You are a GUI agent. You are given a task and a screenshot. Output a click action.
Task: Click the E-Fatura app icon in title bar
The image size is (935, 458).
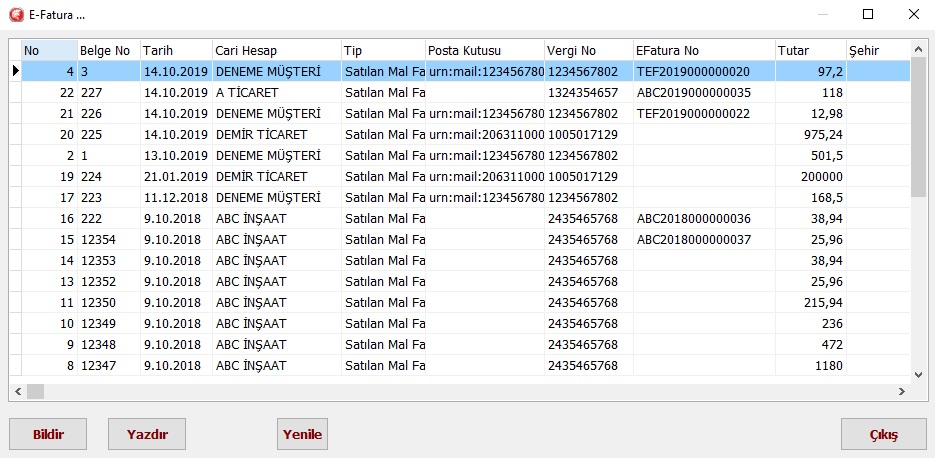(16, 15)
